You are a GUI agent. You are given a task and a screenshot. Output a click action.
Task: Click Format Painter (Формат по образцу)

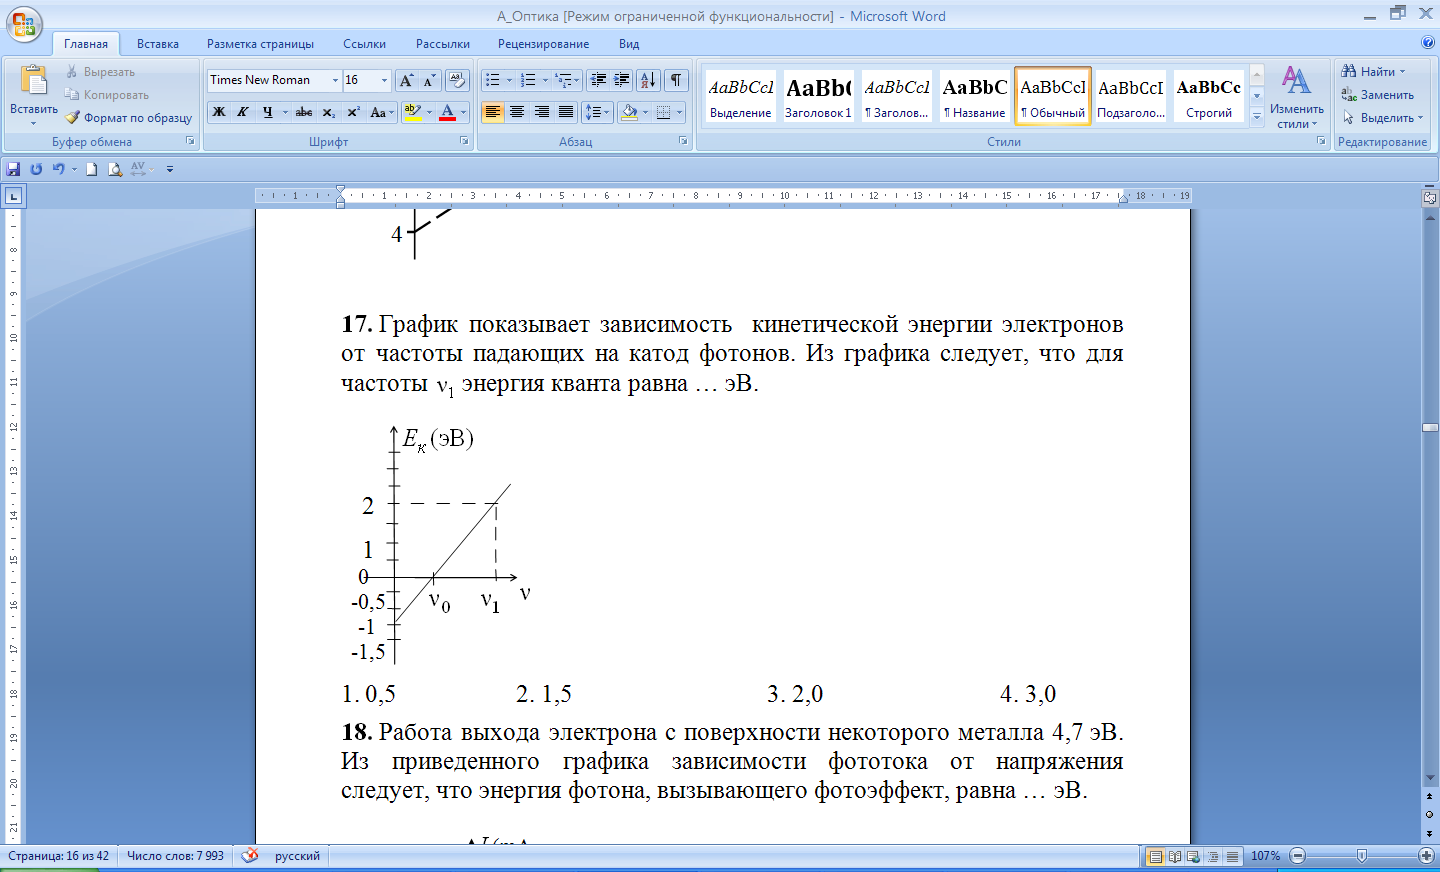point(128,118)
